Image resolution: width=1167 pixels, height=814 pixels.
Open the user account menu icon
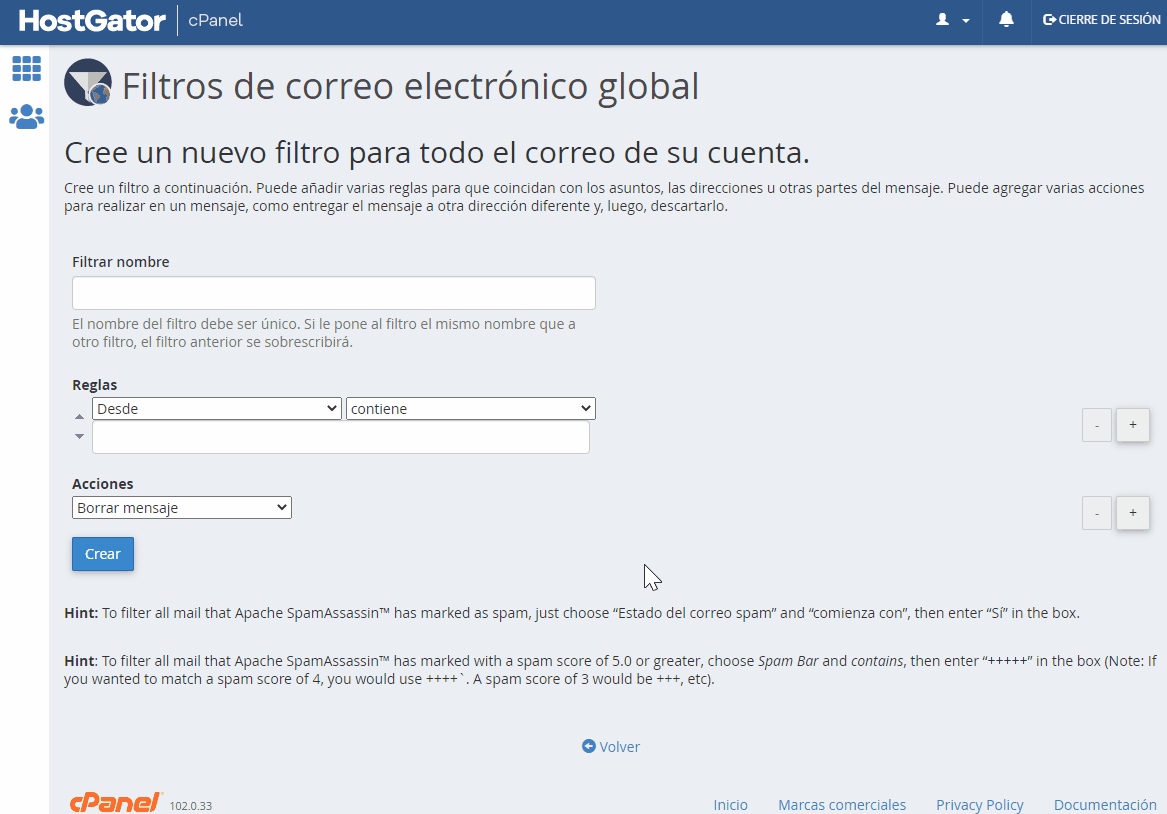click(x=953, y=20)
